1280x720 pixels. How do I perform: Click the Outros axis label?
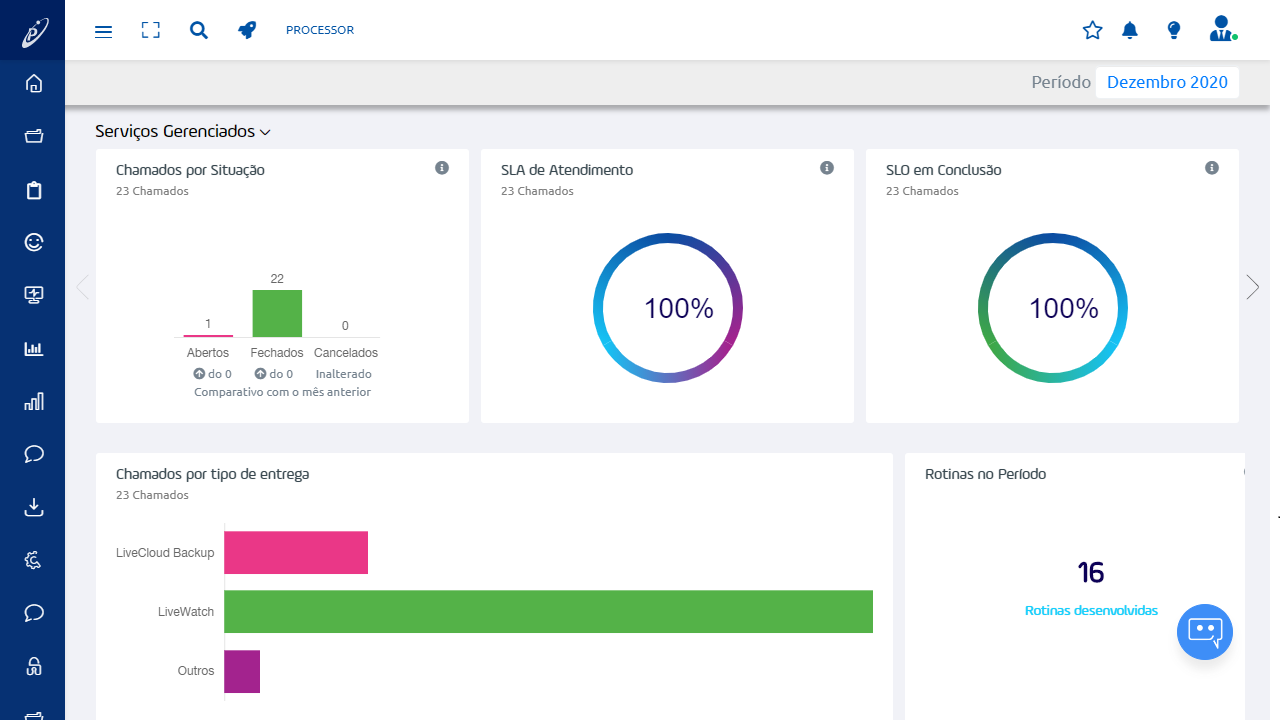click(196, 671)
